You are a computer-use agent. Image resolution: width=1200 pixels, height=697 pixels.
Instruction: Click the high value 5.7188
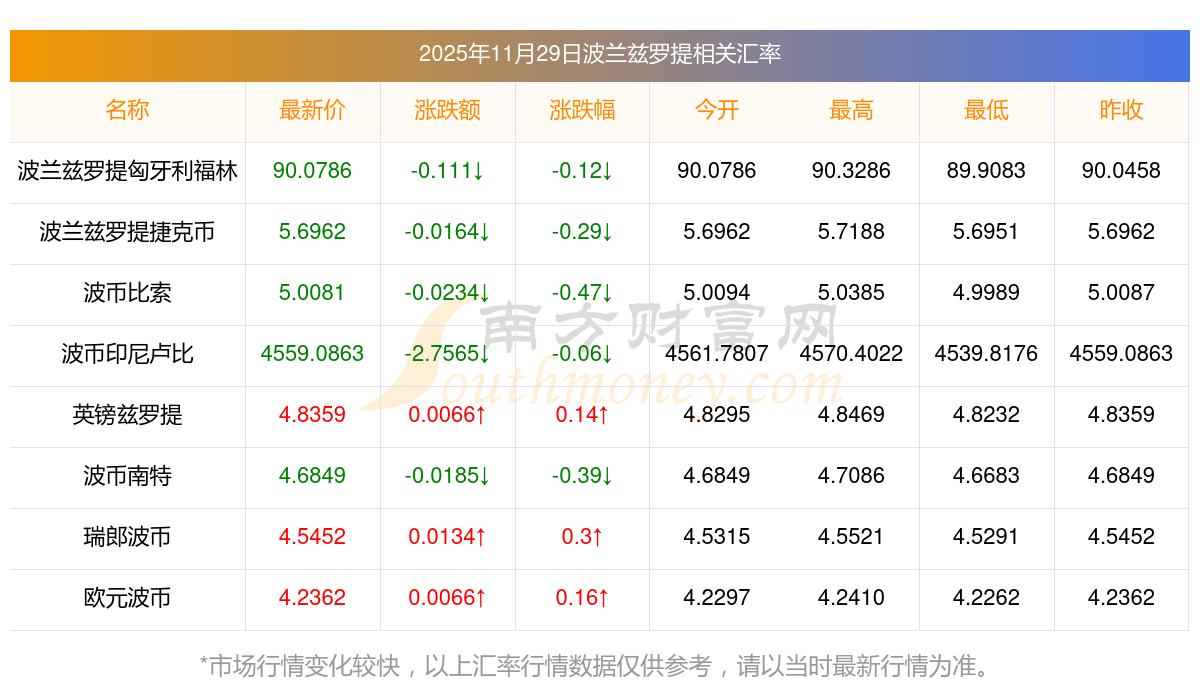pos(851,232)
